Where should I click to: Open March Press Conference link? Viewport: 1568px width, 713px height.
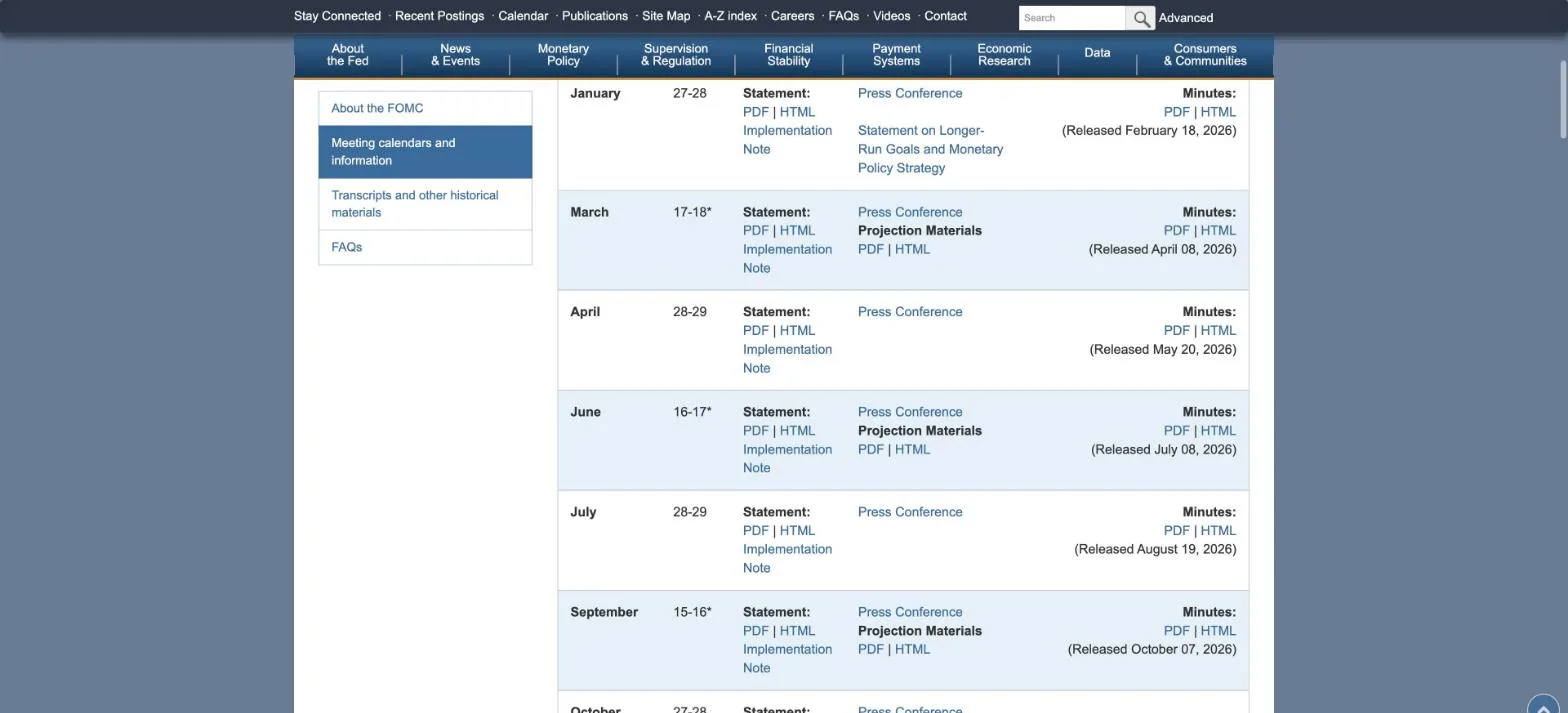[x=910, y=212]
